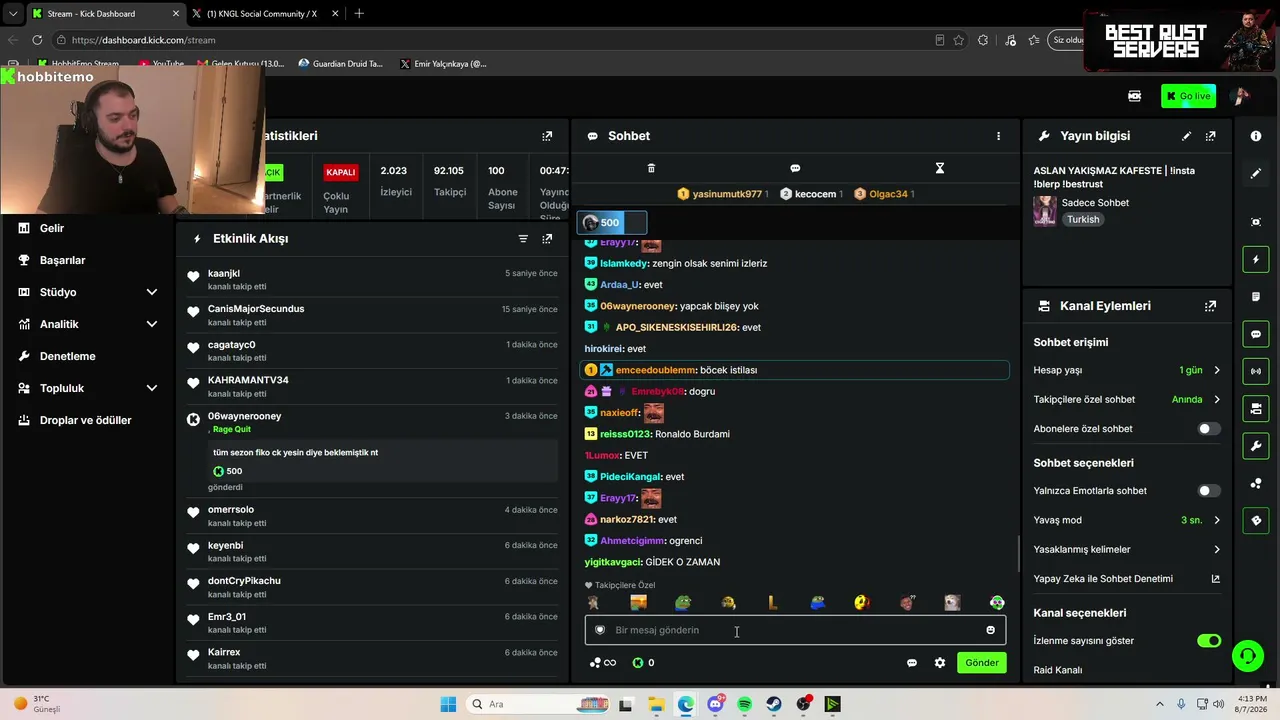
Task: Click the price tag icon in right sidebar
Action: coord(1256,520)
